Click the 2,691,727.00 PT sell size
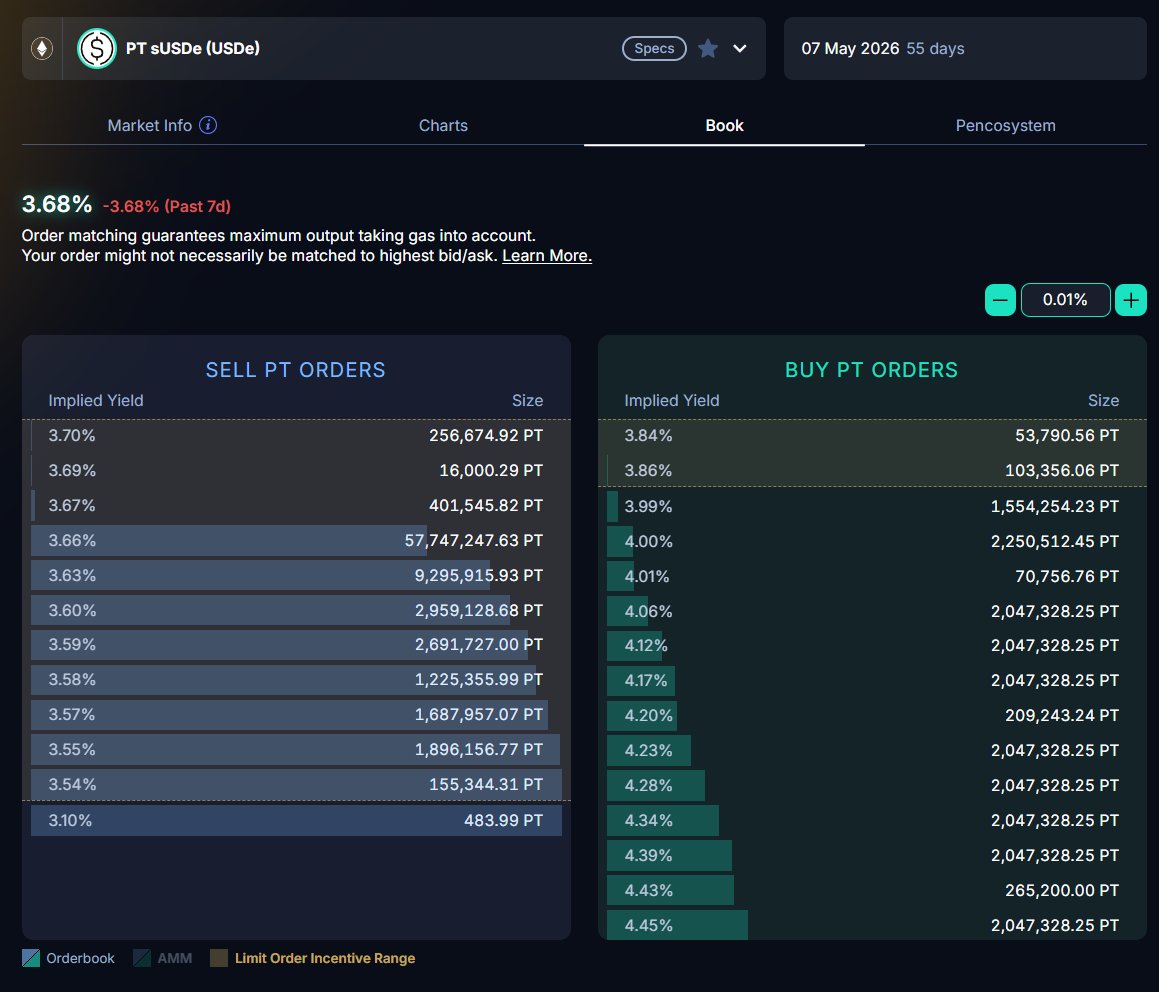The height and width of the screenshot is (992, 1159). click(x=478, y=645)
